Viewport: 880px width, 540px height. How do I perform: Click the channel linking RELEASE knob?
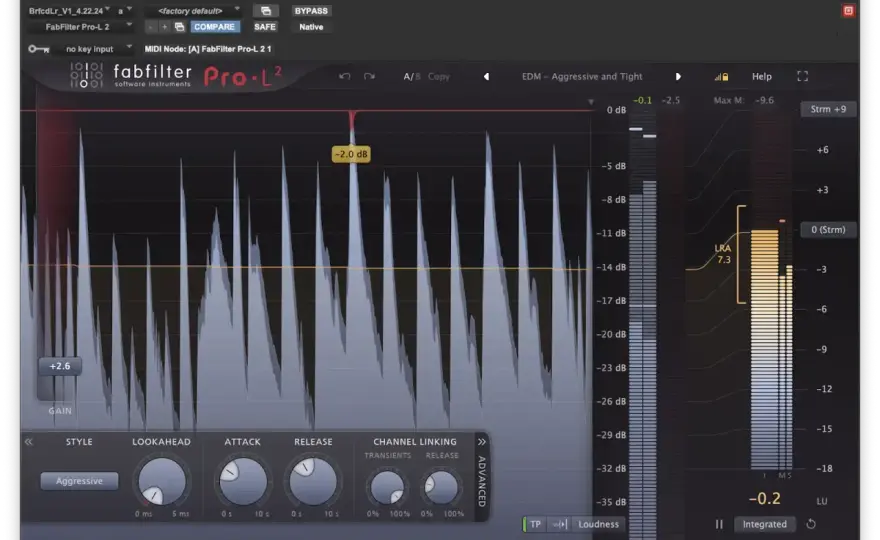point(441,487)
